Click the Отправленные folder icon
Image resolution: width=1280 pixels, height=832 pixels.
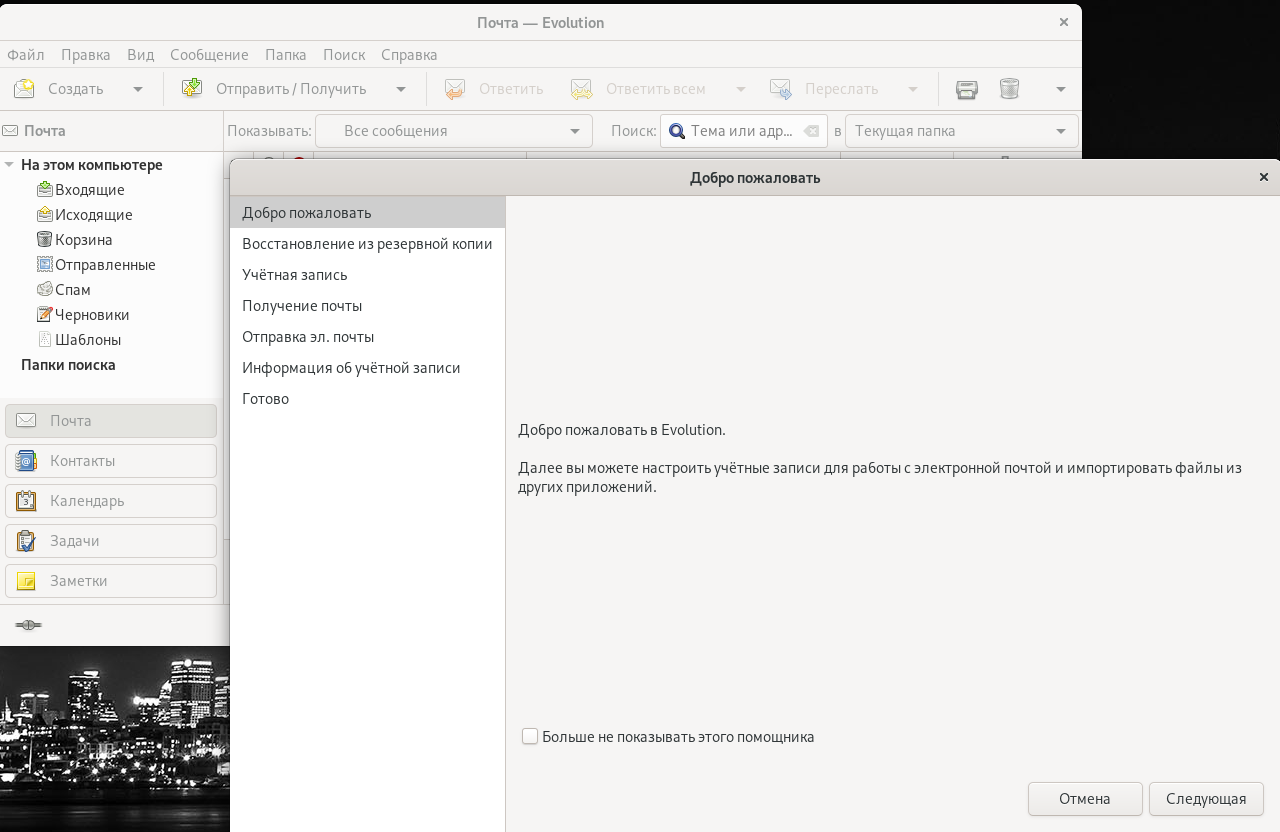coord(44,264)
